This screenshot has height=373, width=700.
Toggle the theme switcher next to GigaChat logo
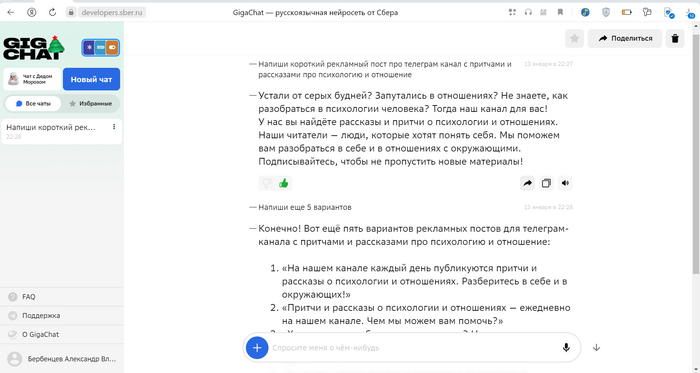(x=100, y=47)
